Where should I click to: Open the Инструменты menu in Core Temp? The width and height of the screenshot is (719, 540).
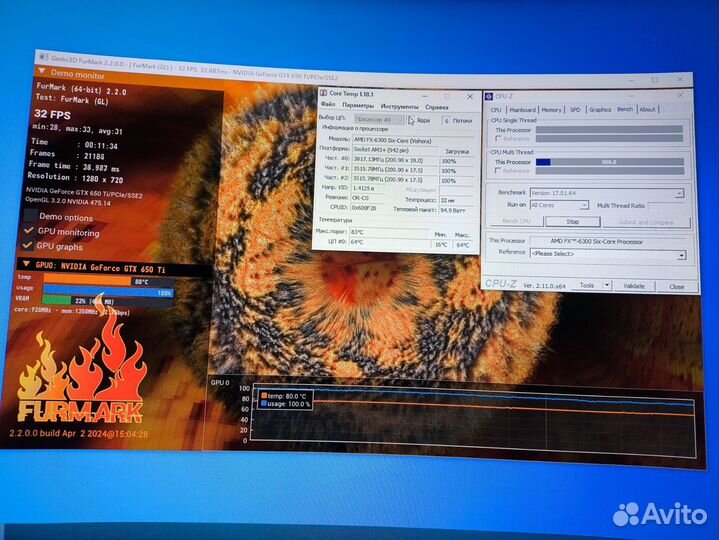coord(399,106)
